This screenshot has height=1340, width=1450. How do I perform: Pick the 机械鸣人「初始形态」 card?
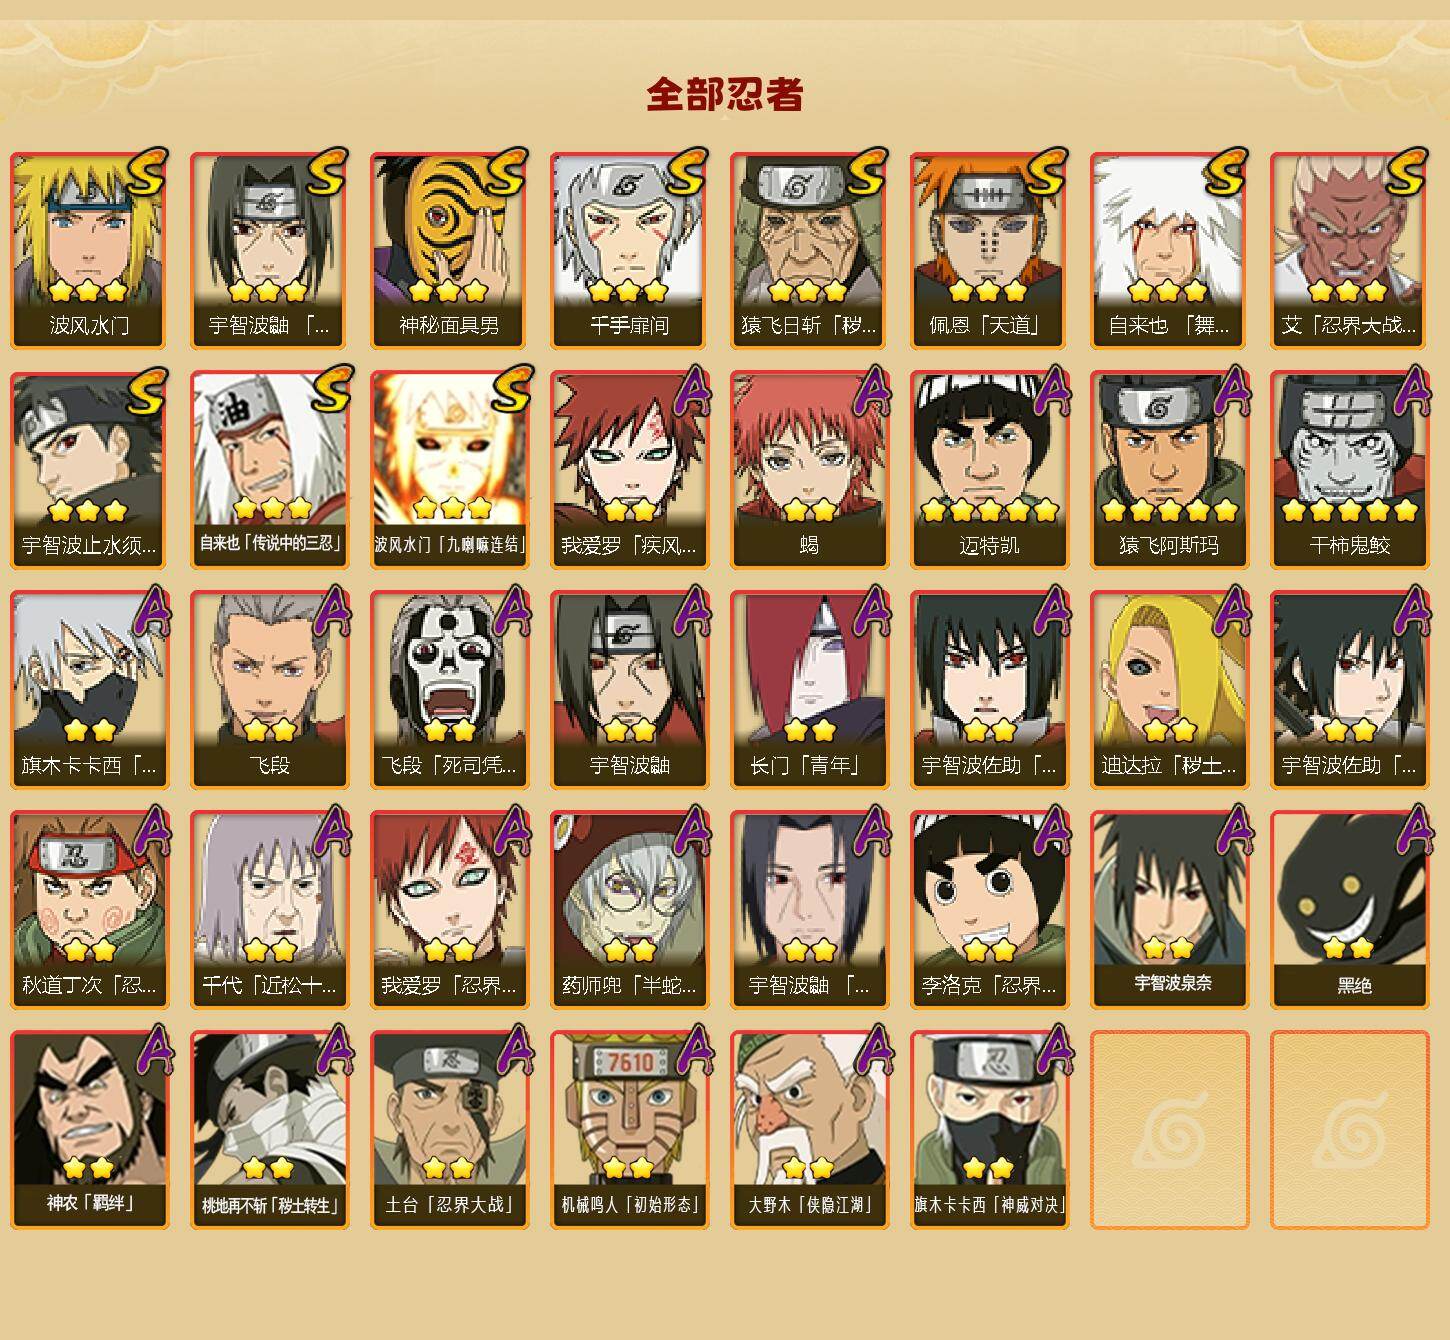pos(630,1130)
